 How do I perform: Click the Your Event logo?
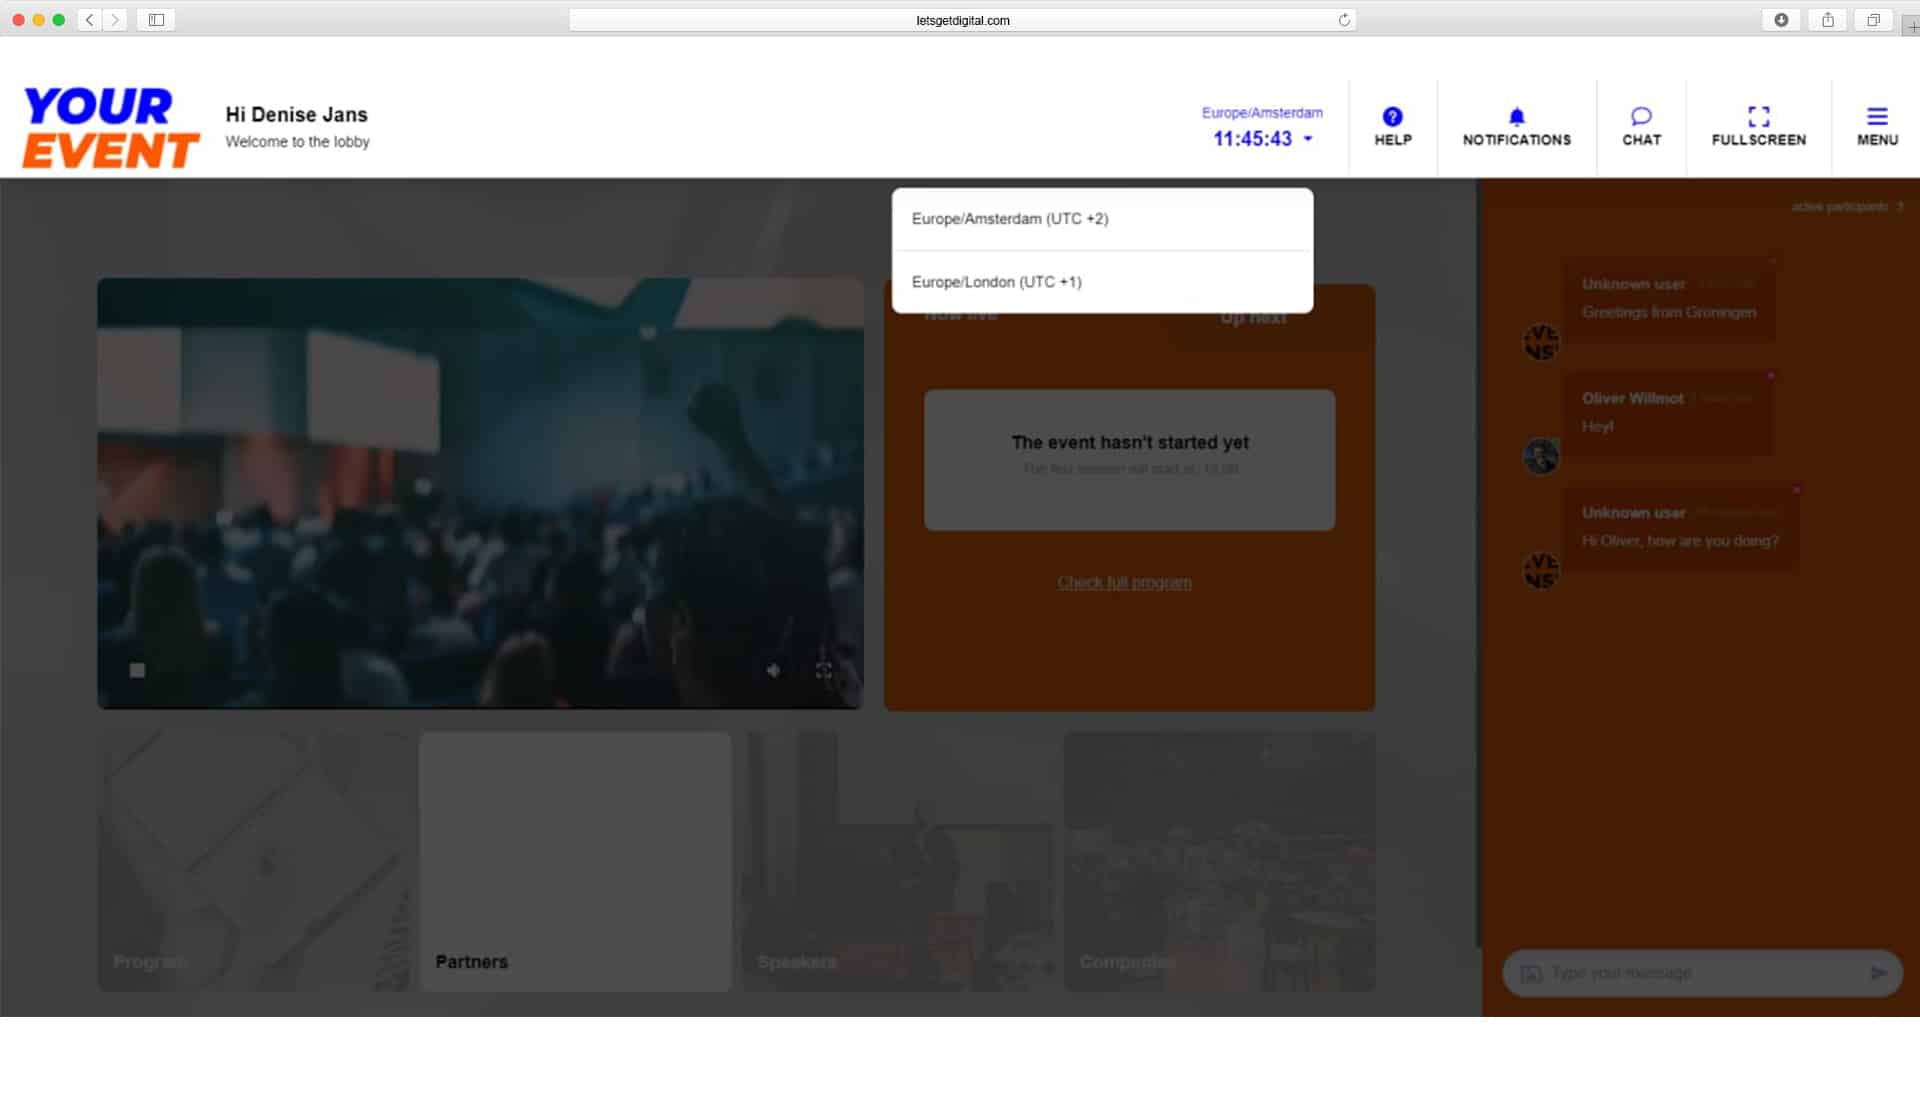(x=110, y=127)
